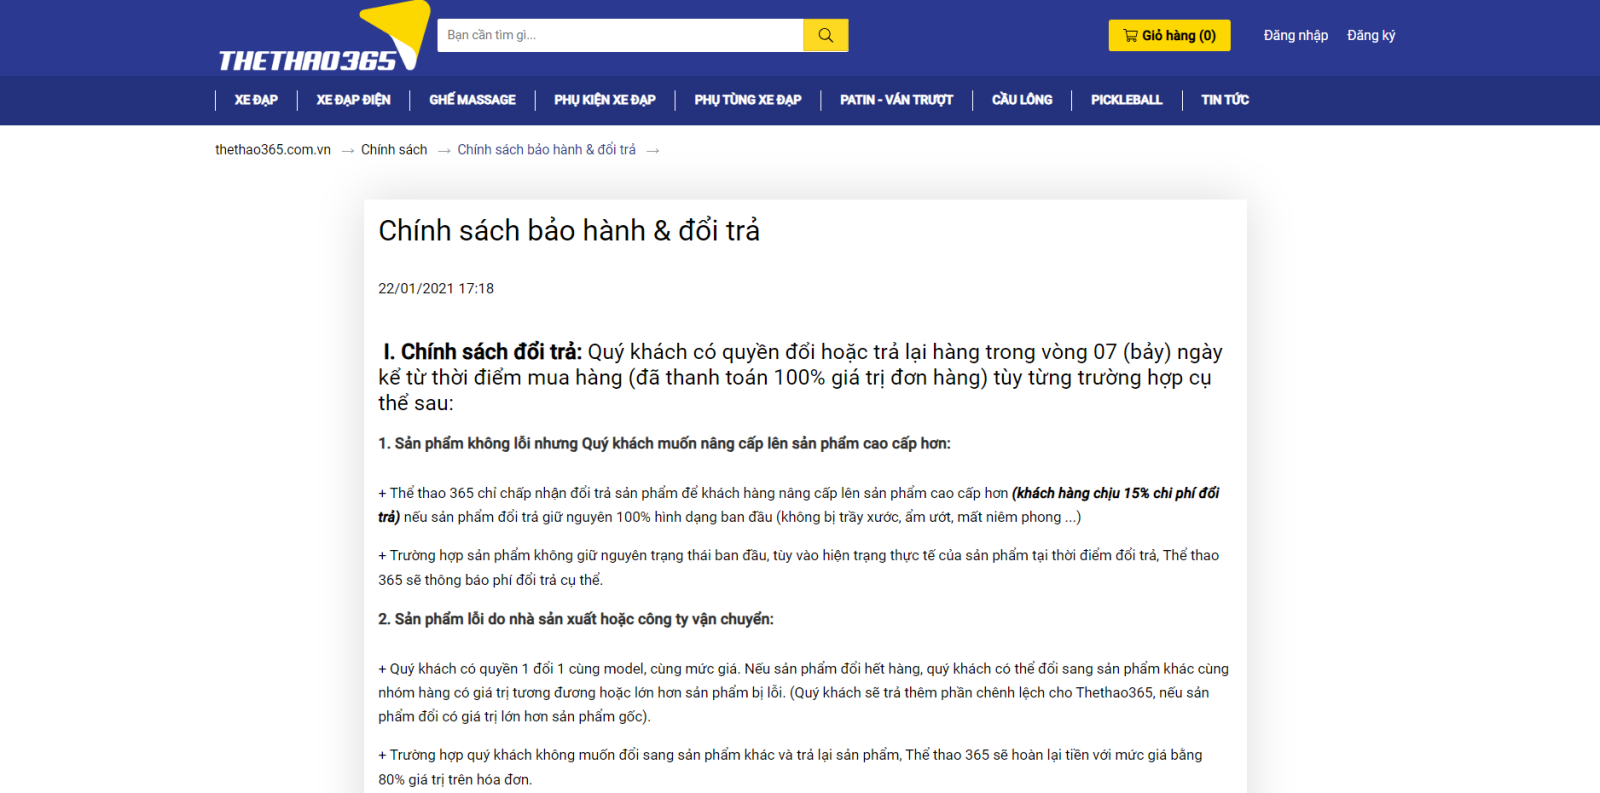Viewport: 1600px width, 793px height.
Task: Select CẦU LÔNG menu item
Action: pos(1021,100)
